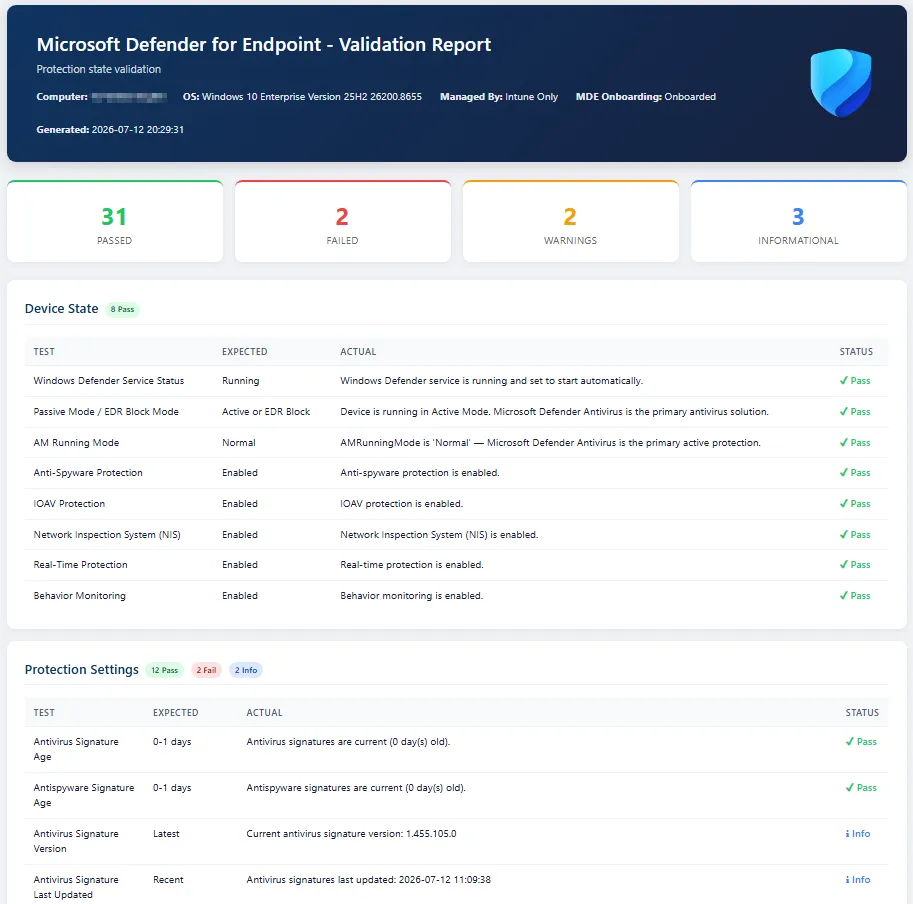This screenshot has width=913, height=904.
Task: Click 'Network Inspection System (NIS)' test name
Action: point(107,534)
